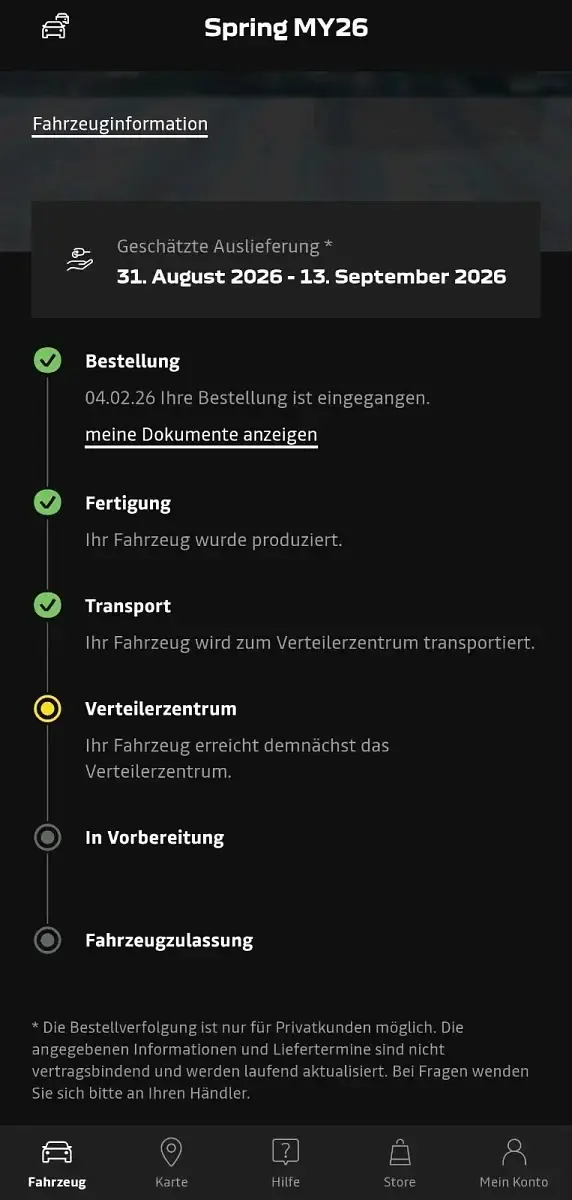Screen dimensions: 572x1200
Task: Select the grey Fahrzeugzulassung step marker
Action: (x=47, y=940)
